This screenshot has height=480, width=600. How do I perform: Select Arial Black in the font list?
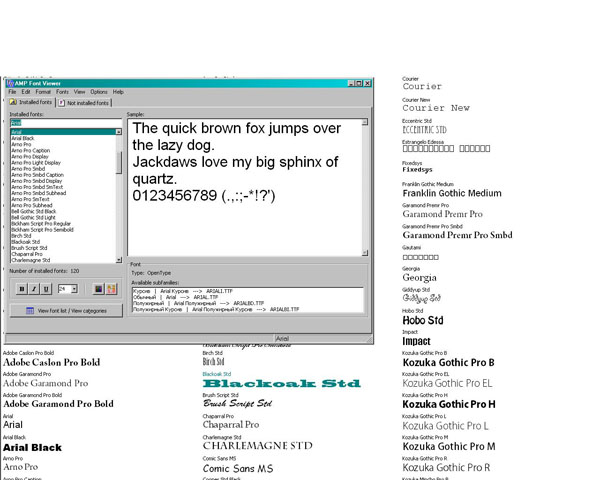coord(63,138)
